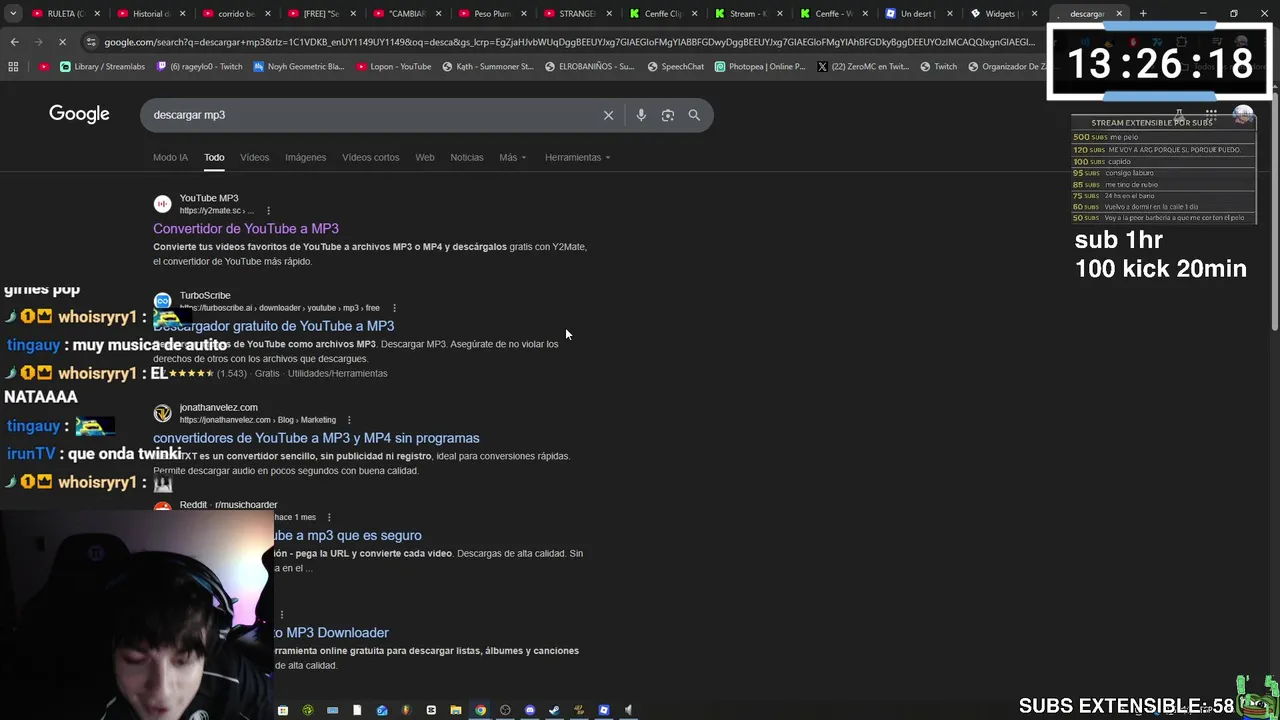Switch to Peso Pluma browser tab
Image resolution: width=1280 pixels, height=720 pixels.
(x=492, y=14)
